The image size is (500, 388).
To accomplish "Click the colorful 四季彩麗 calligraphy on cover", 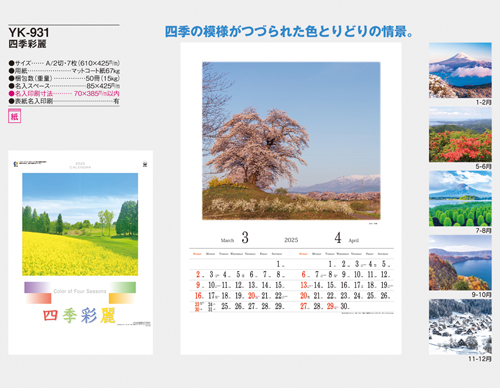I will point(79,315).
